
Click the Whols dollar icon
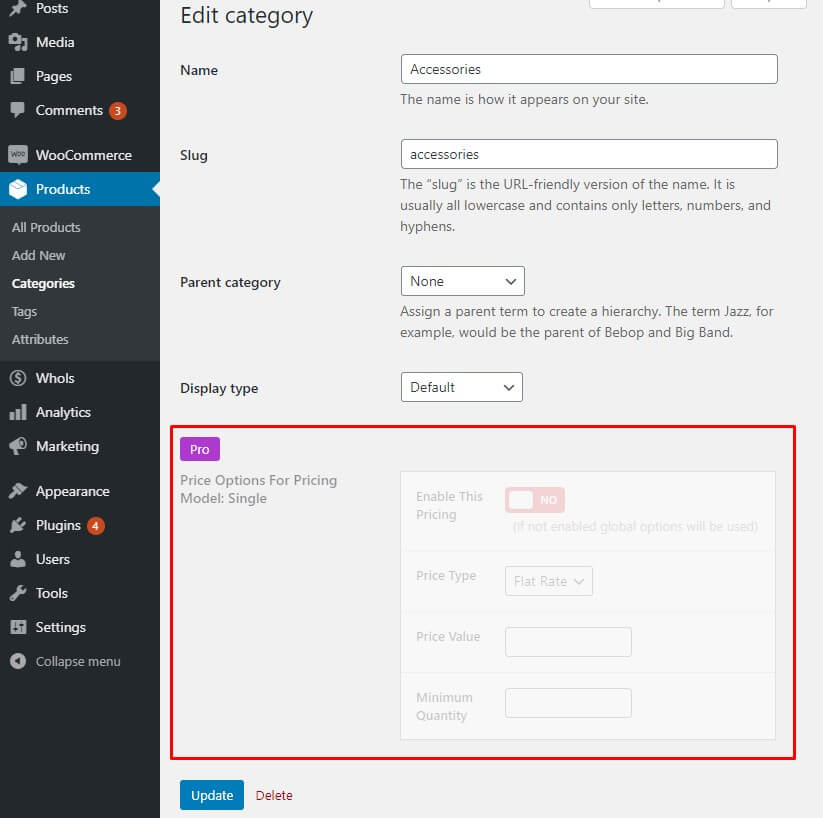click(18, 378)
